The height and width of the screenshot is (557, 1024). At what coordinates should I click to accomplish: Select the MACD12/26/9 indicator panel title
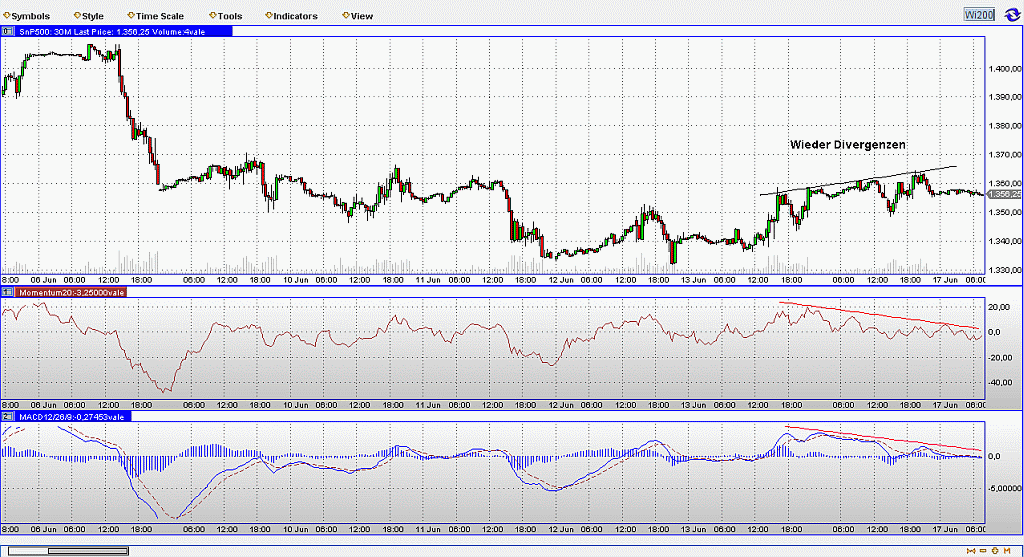tap(73, 417)
